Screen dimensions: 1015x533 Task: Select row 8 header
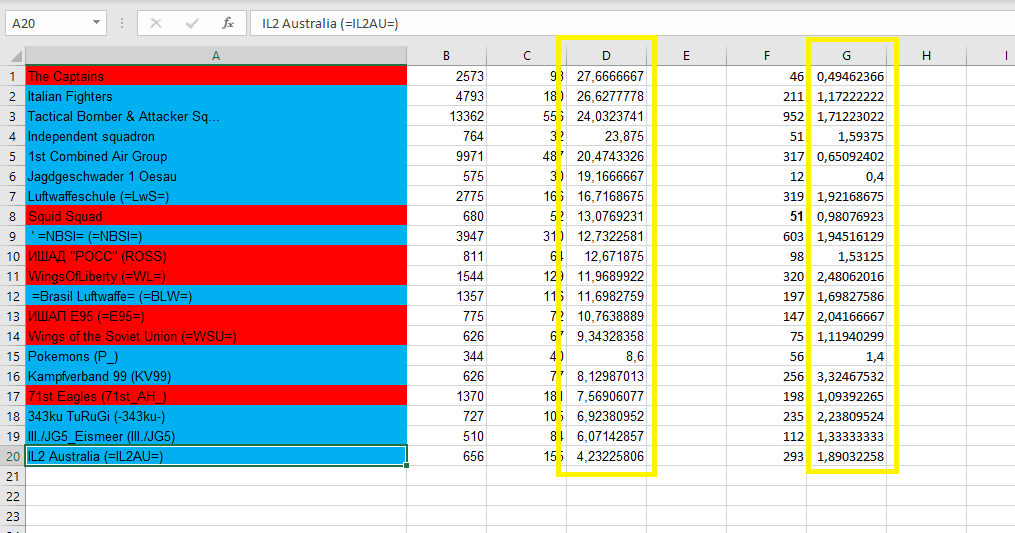(x=12, y=216)
